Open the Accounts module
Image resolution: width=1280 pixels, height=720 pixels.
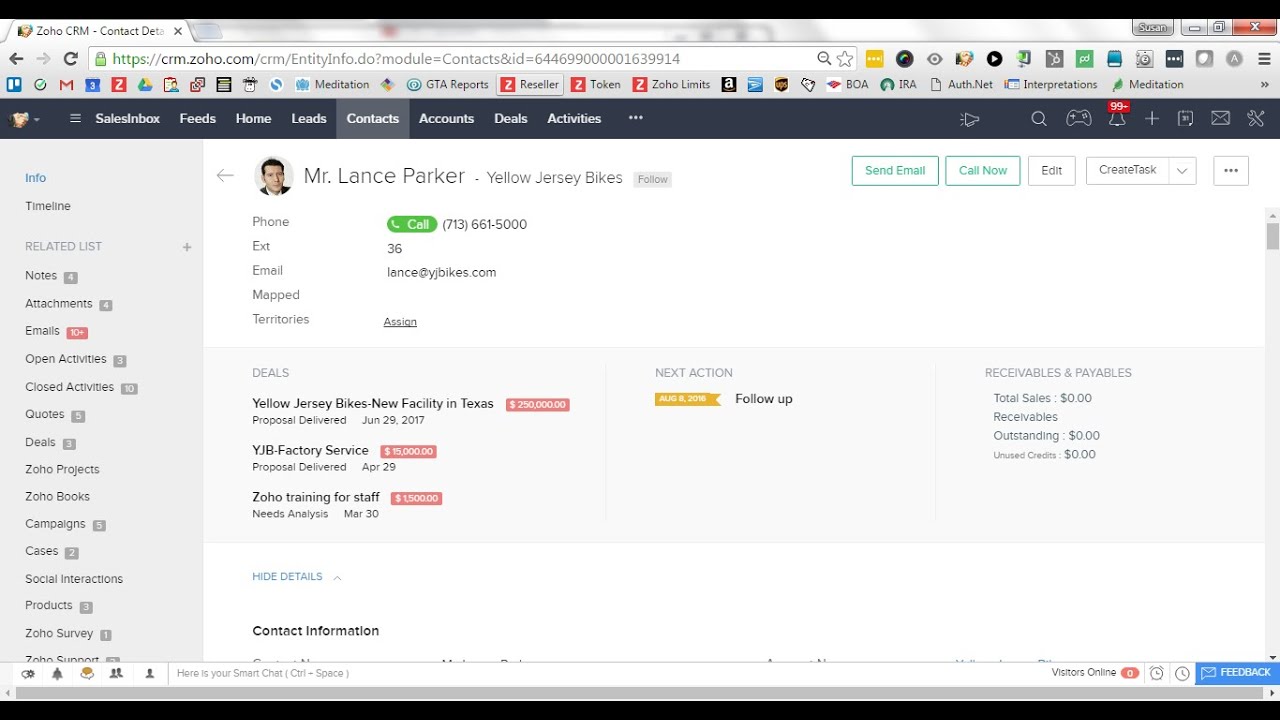coord(446,119)
